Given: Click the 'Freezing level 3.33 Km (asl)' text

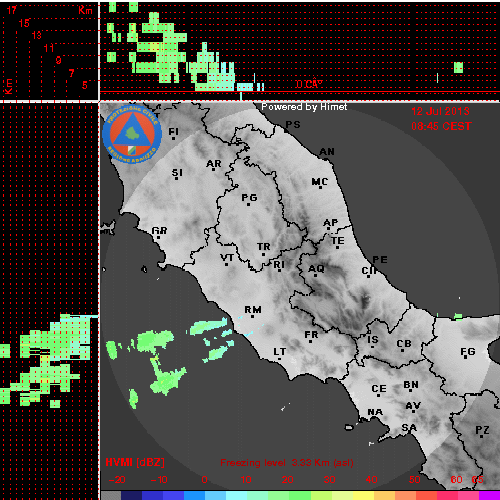Looking at the screenshot, I should click(x=287, y=463).
